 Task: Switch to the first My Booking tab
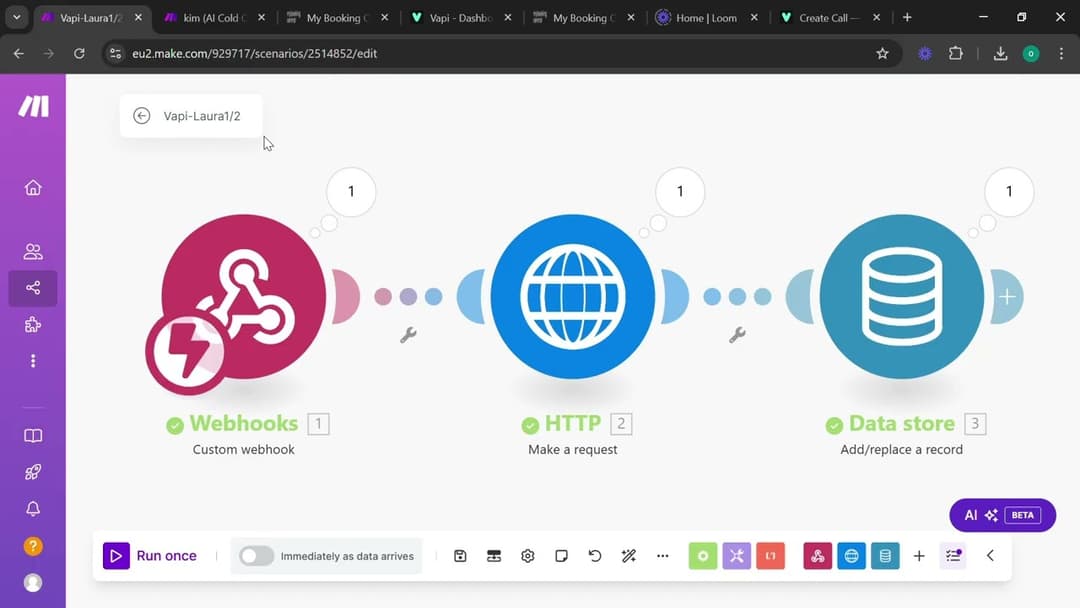(338, 18)
